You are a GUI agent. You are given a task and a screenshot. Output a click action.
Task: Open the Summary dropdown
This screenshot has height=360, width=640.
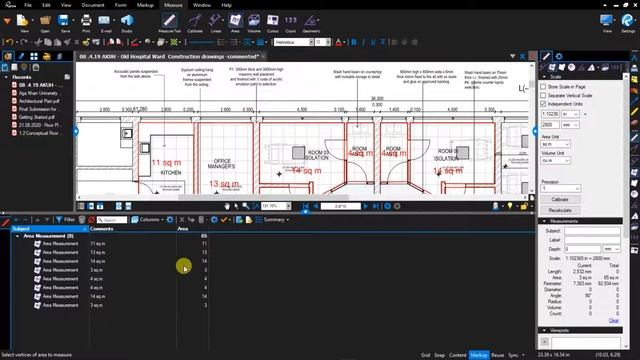[x=272, y=220]
